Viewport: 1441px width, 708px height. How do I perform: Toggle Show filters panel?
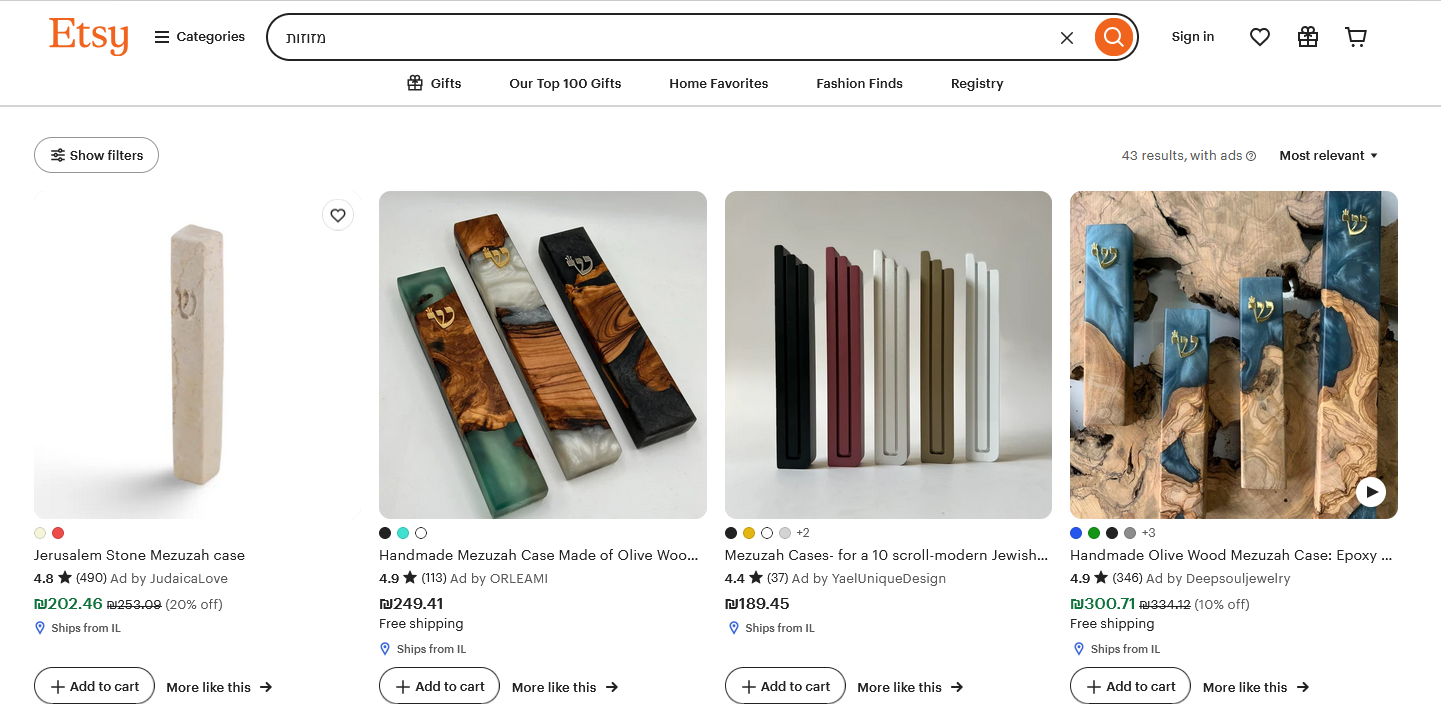coord(96,155)
